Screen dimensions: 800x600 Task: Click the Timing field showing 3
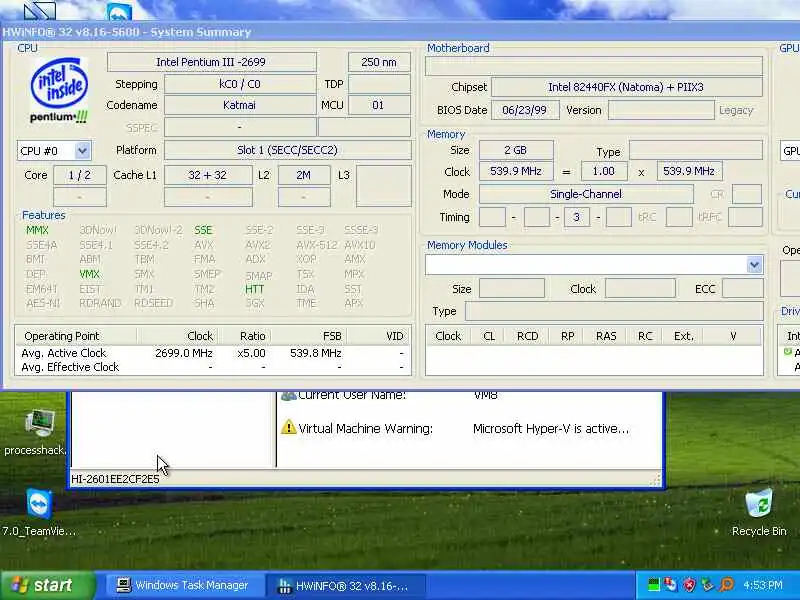577,217
